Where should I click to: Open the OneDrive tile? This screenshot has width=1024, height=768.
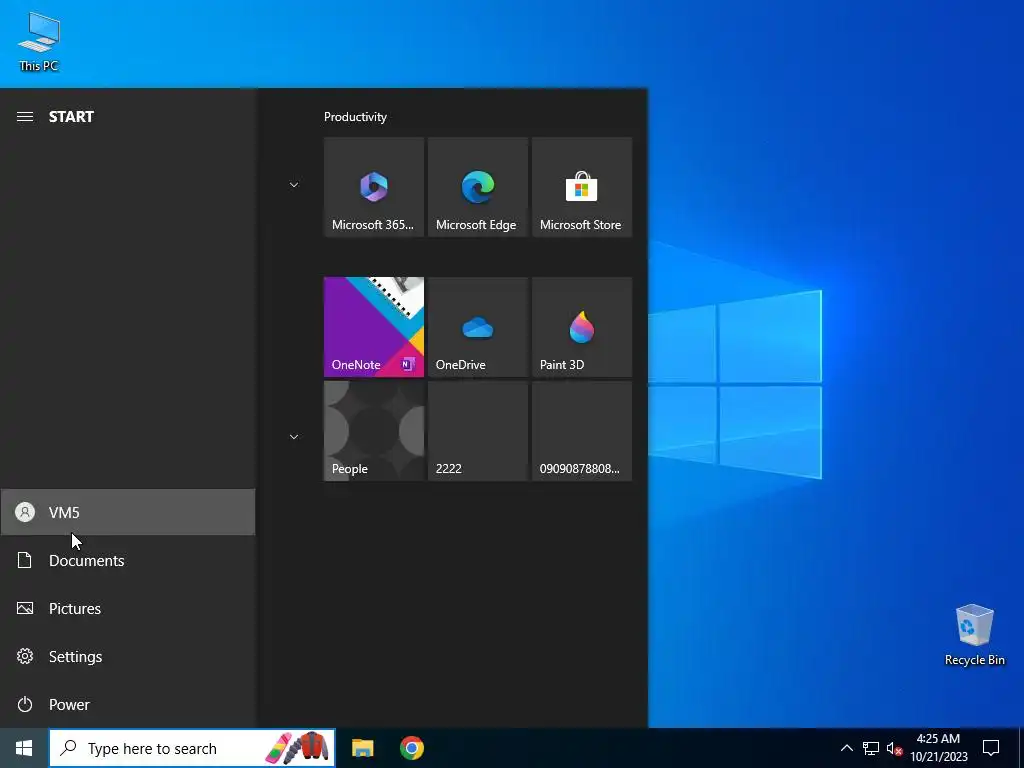(x=477, y=327)
